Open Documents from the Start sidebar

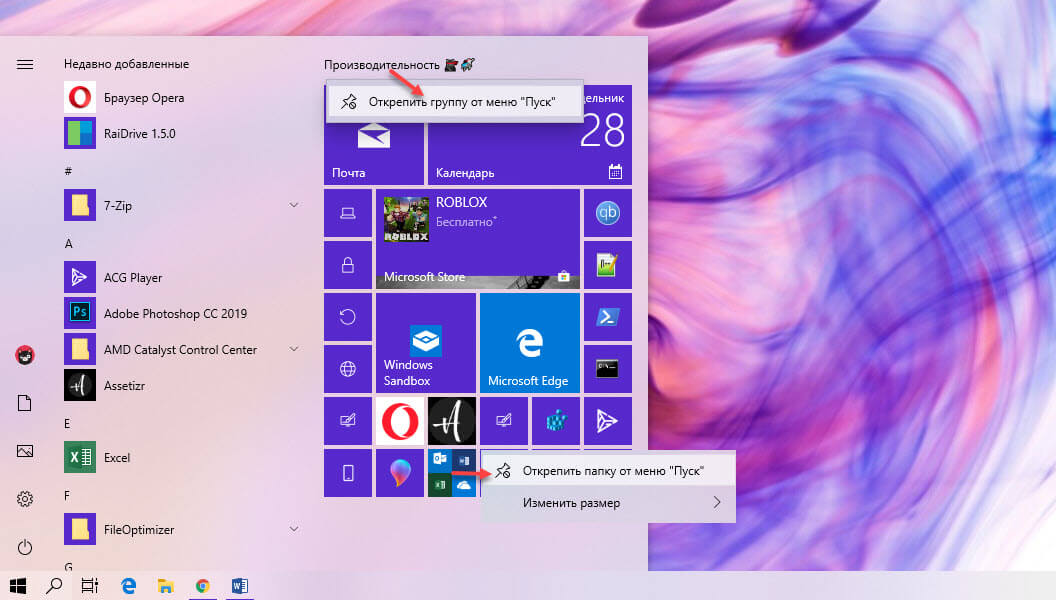coord(25,403)
